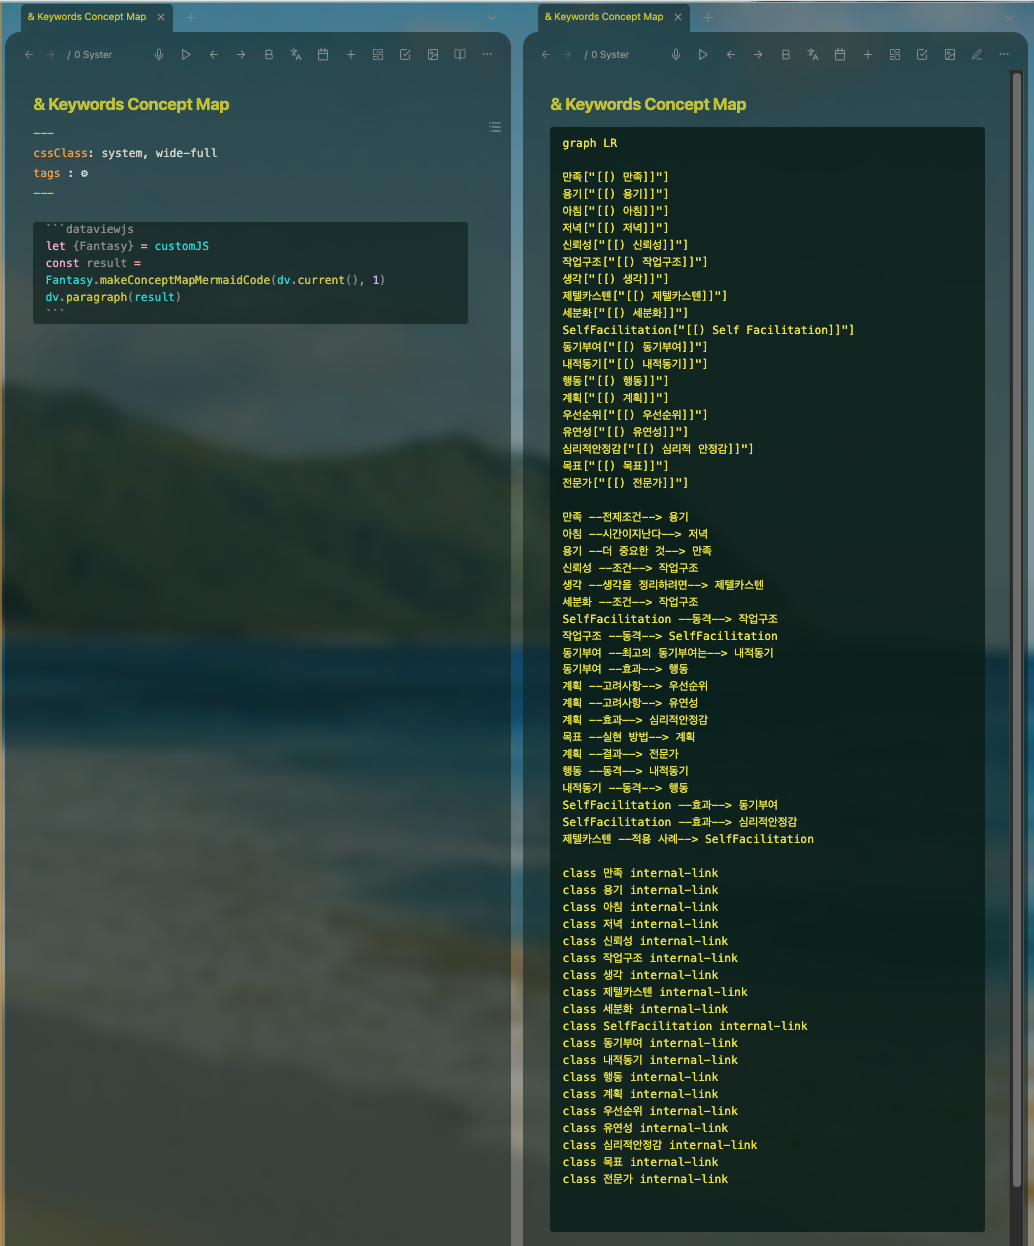1034x1246 pixels.
Task: Click the cssClass property line in left note
Action: pos(125,153)
